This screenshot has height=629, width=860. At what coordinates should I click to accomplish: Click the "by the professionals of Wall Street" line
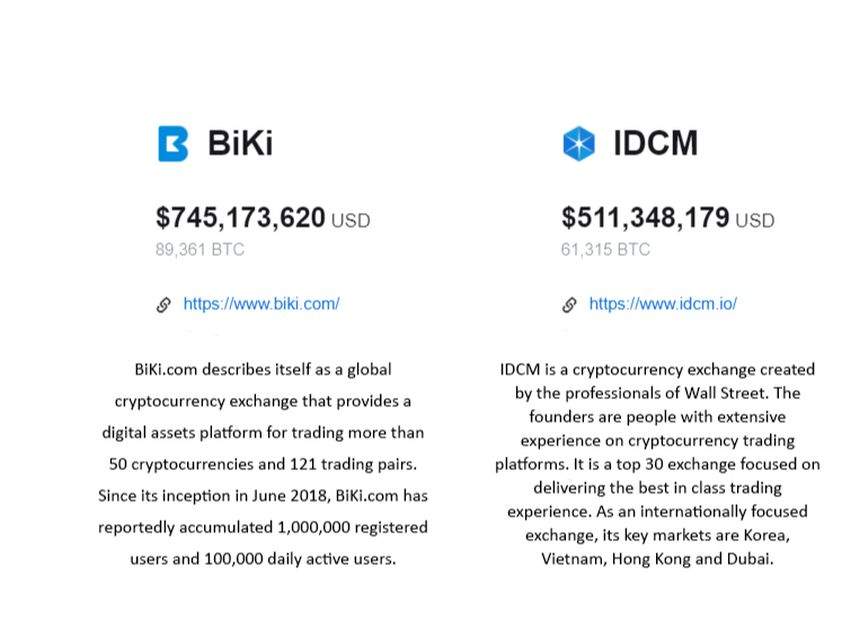(x=657, y=393)
